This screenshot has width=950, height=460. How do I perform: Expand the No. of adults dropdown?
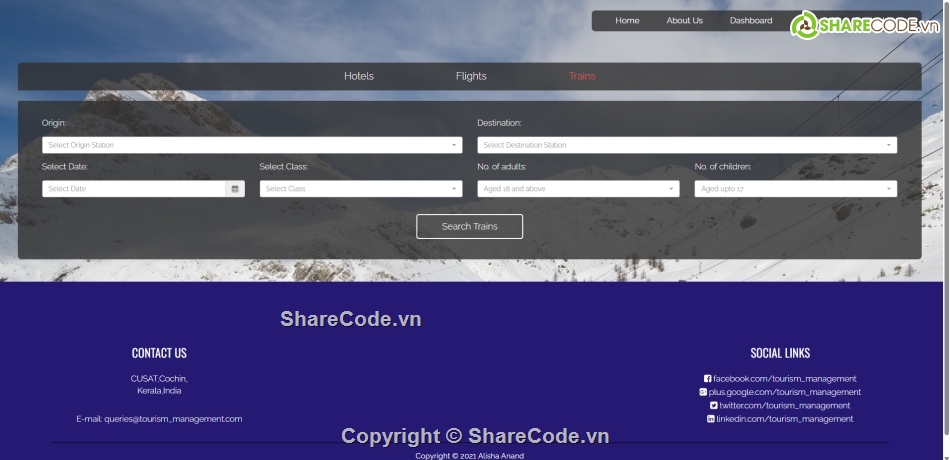[578, 189]
